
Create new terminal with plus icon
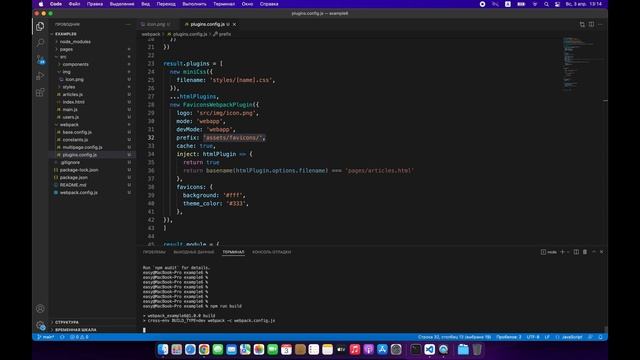[562, 252]
